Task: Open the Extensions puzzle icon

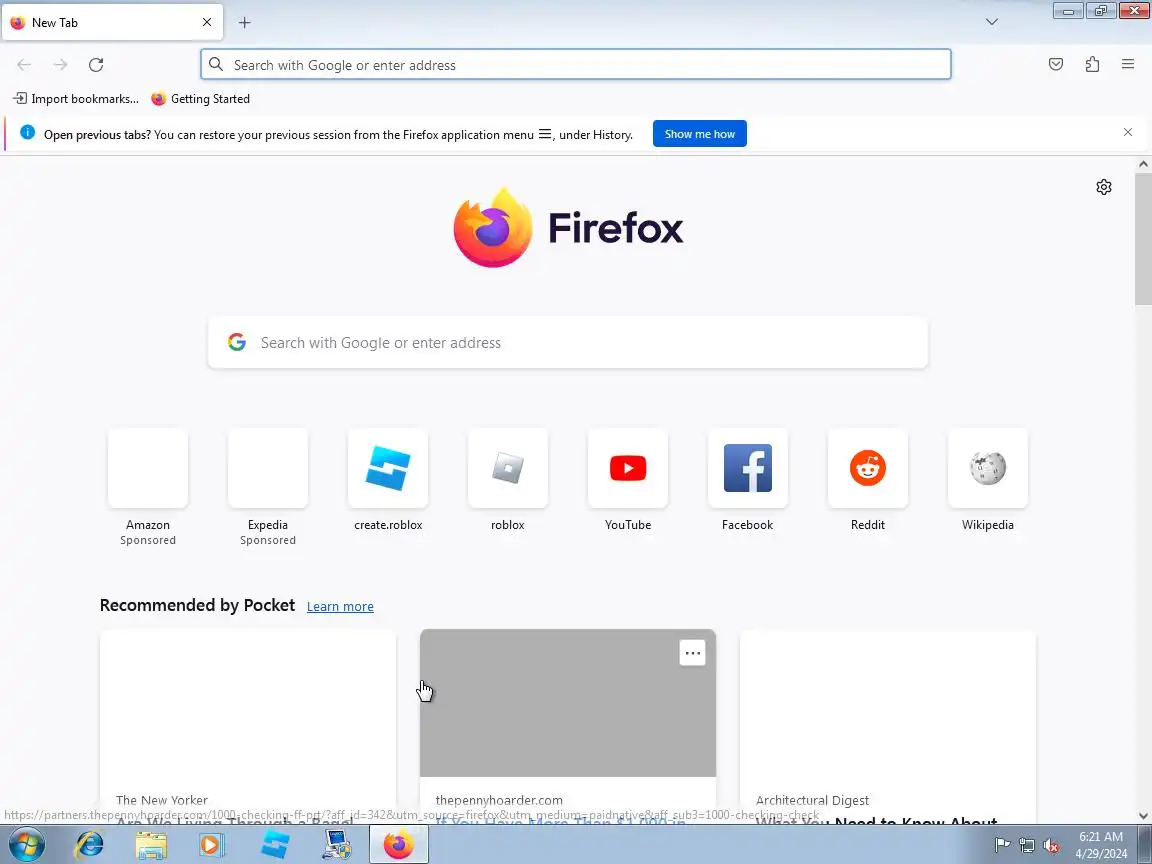Action: (1092, 65)
